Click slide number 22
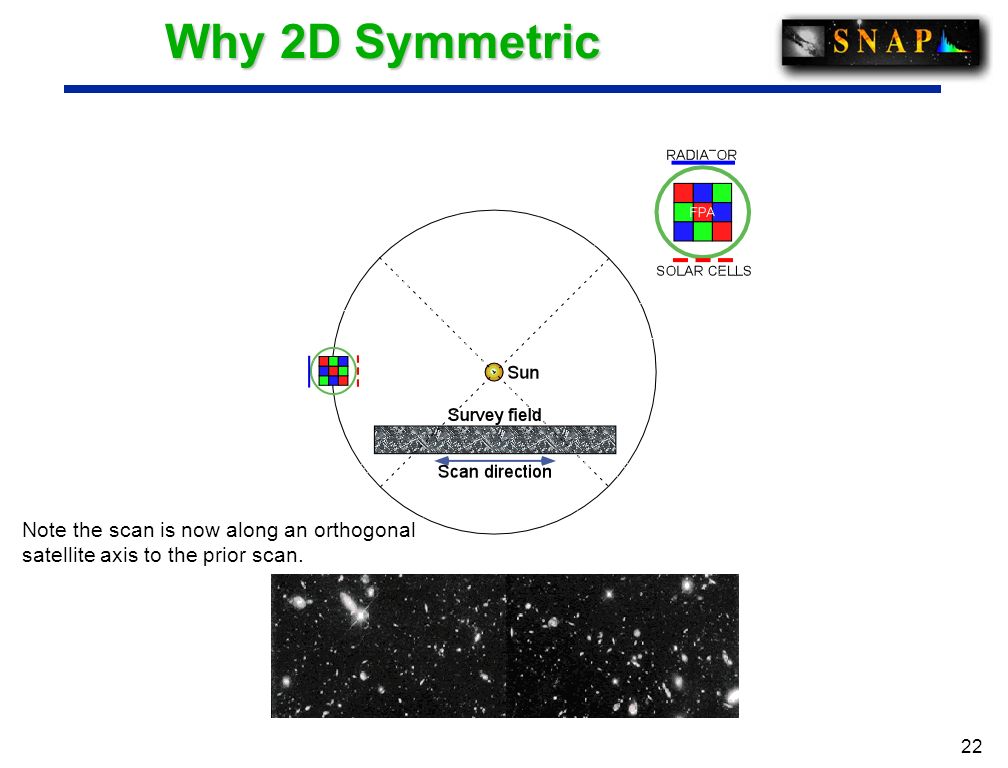This screenshot has width=1008, height=768. point(971,746)
